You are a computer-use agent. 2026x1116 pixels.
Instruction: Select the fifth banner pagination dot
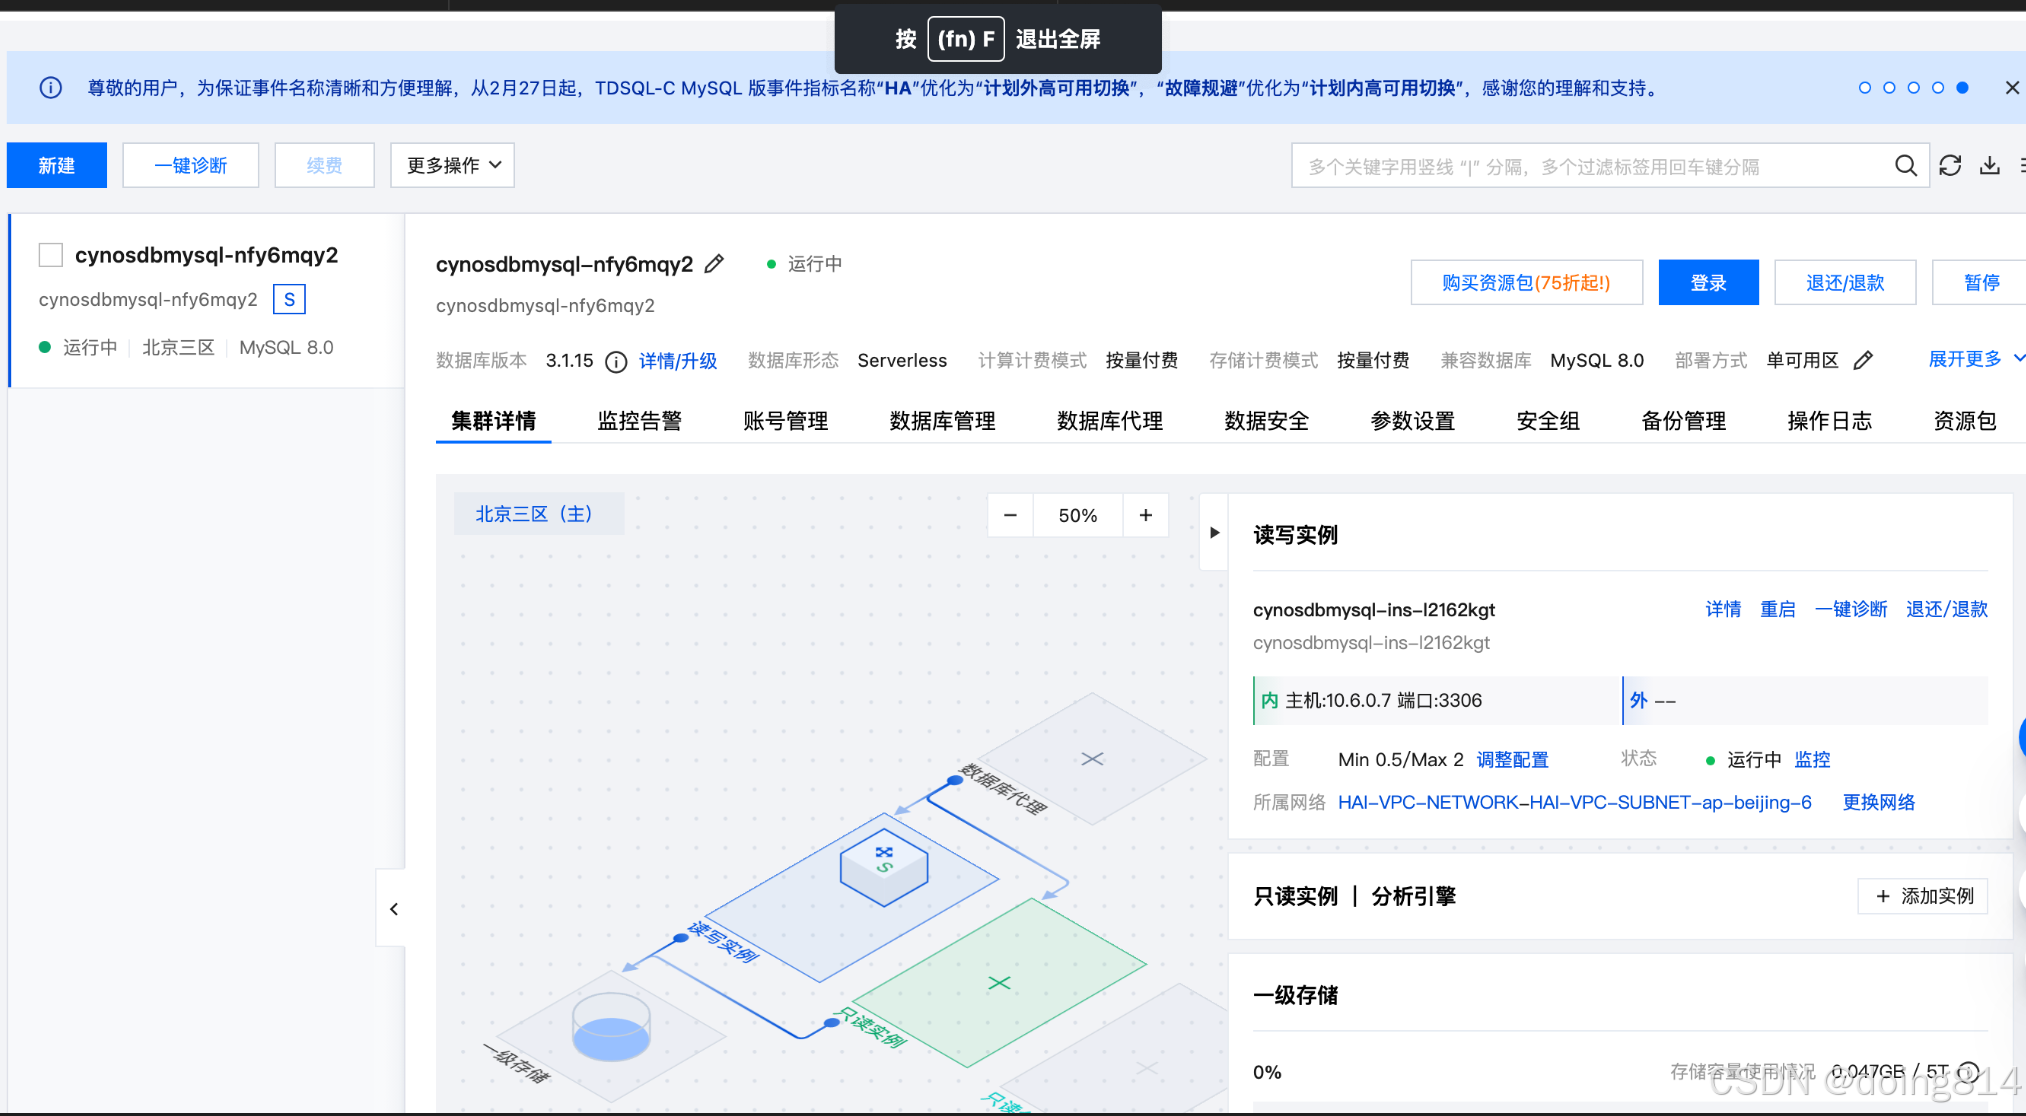[1963, 88]
